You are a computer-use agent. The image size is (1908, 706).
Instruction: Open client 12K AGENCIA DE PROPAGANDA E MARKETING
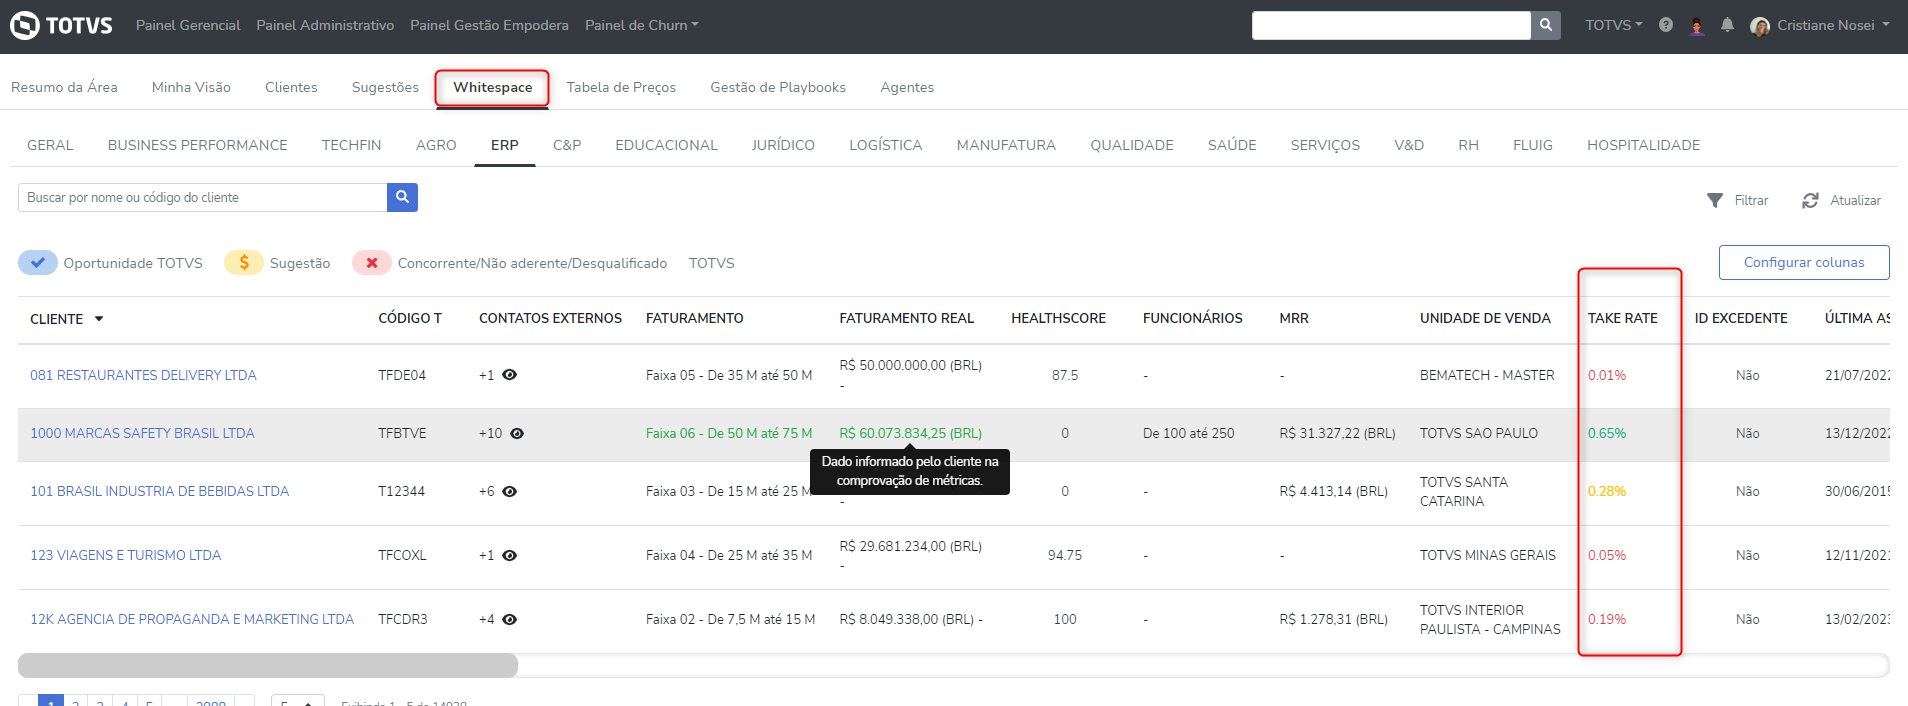pyautogui.click(x=192, y=619)
